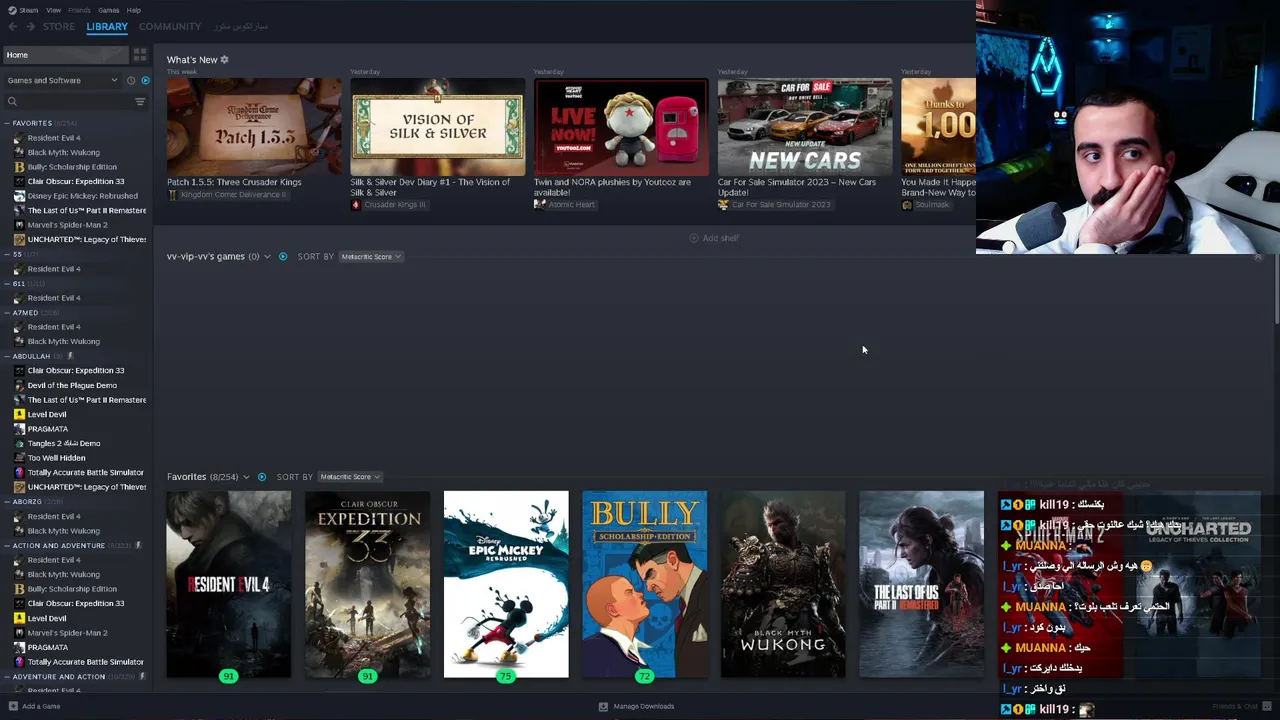Click the 72 Metacritic badge under Bully
The height and width of the screenshot is (720, 1280).
click(644, 677)
